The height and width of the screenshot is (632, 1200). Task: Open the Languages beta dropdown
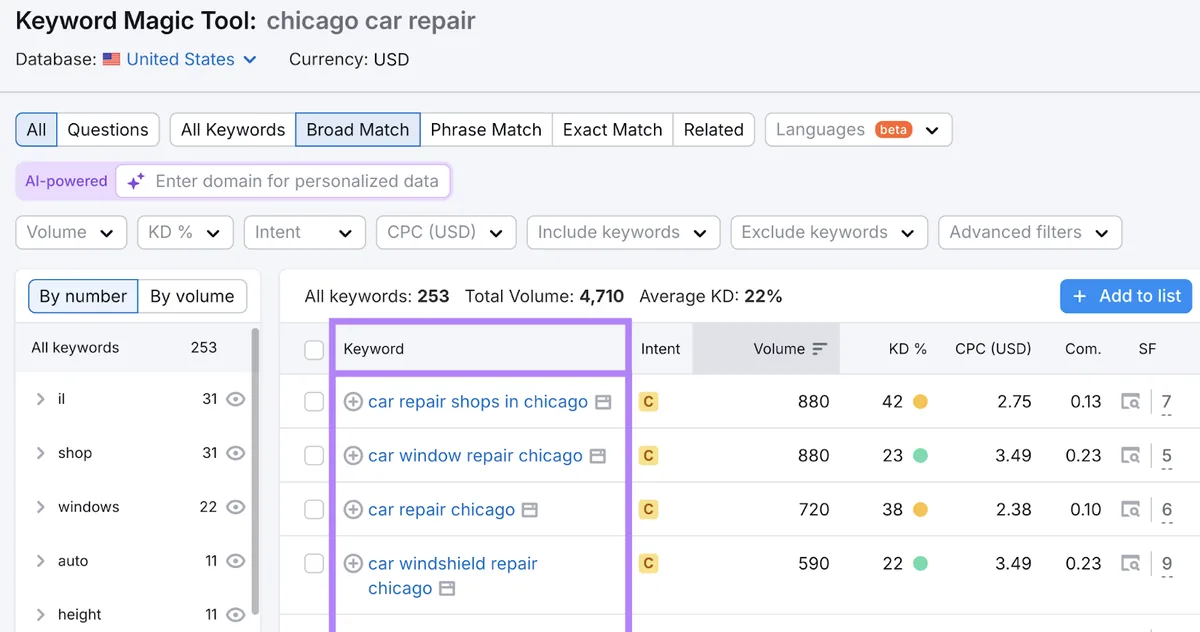(x=858, y=130)
